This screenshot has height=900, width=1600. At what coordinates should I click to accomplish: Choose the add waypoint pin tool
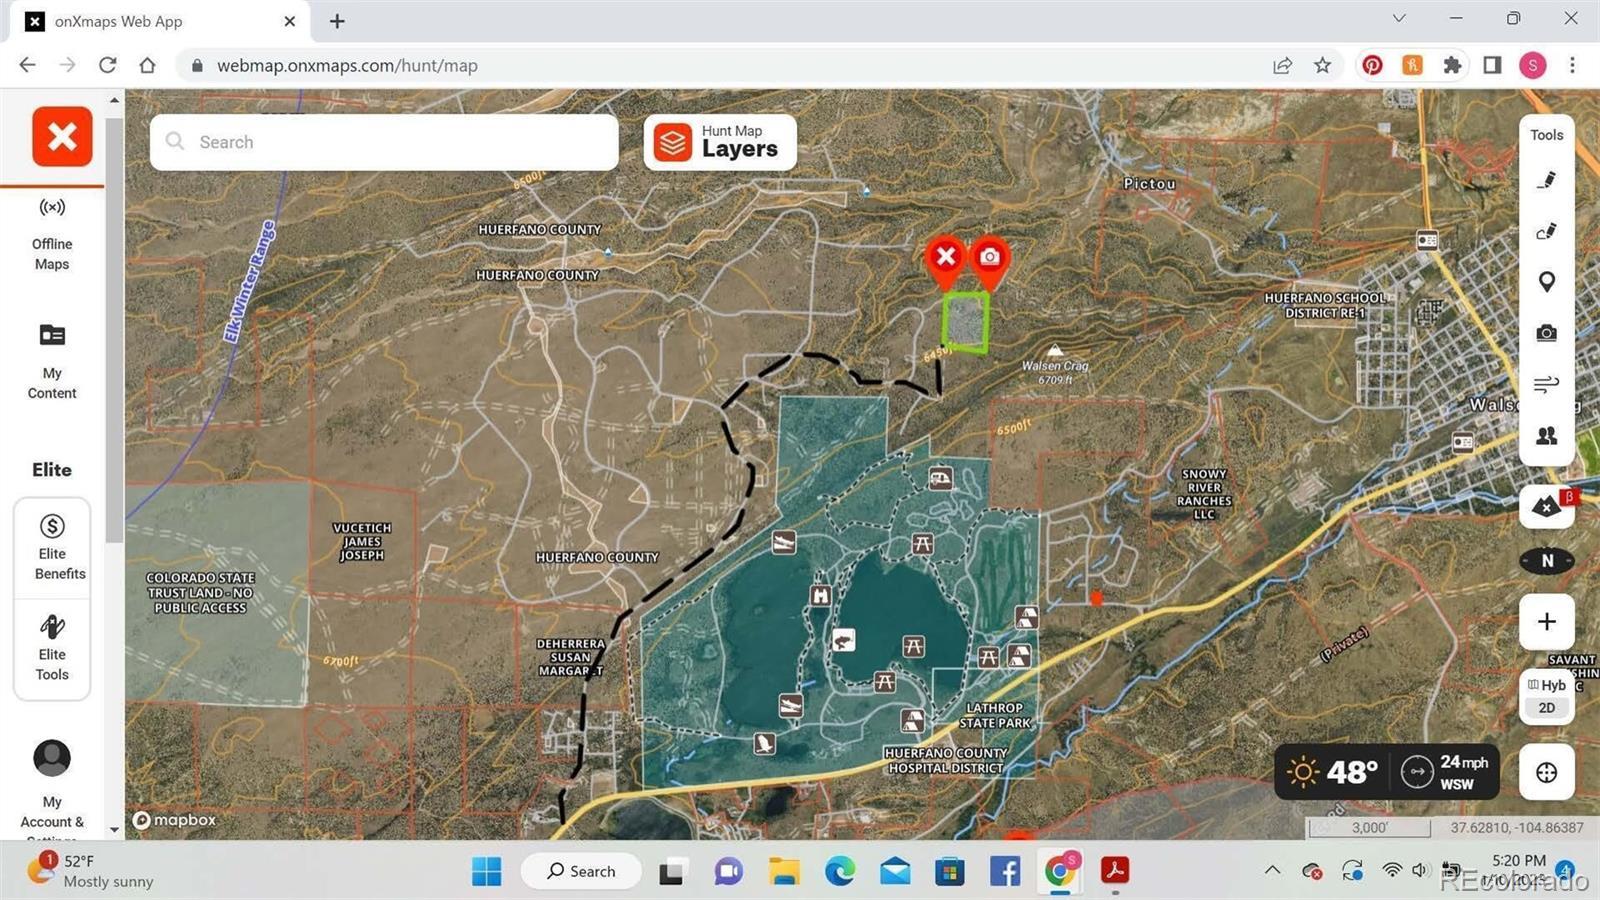coord(1546,282)
